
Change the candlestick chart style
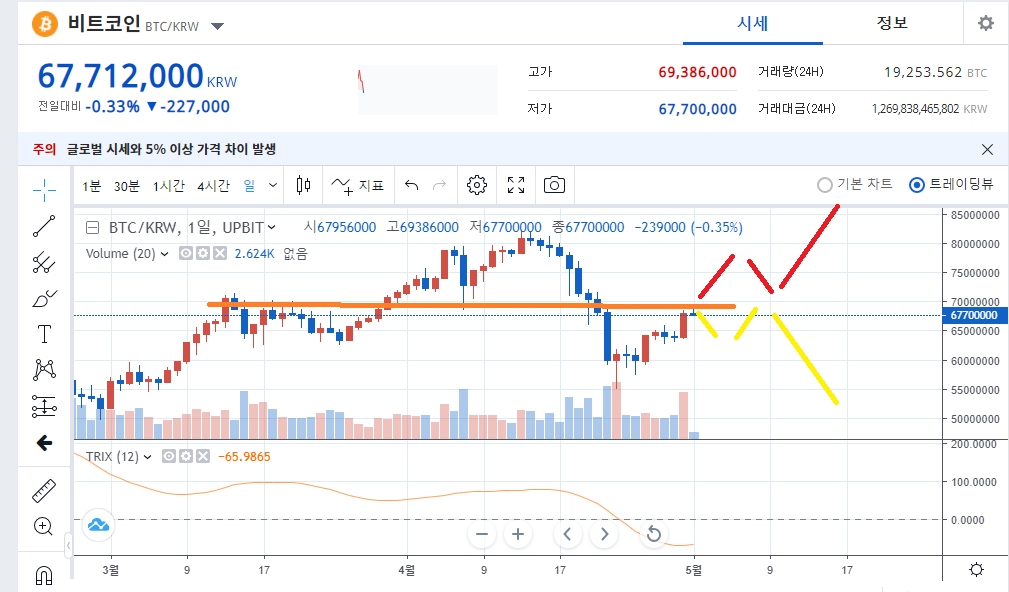[x=303, y=185]
